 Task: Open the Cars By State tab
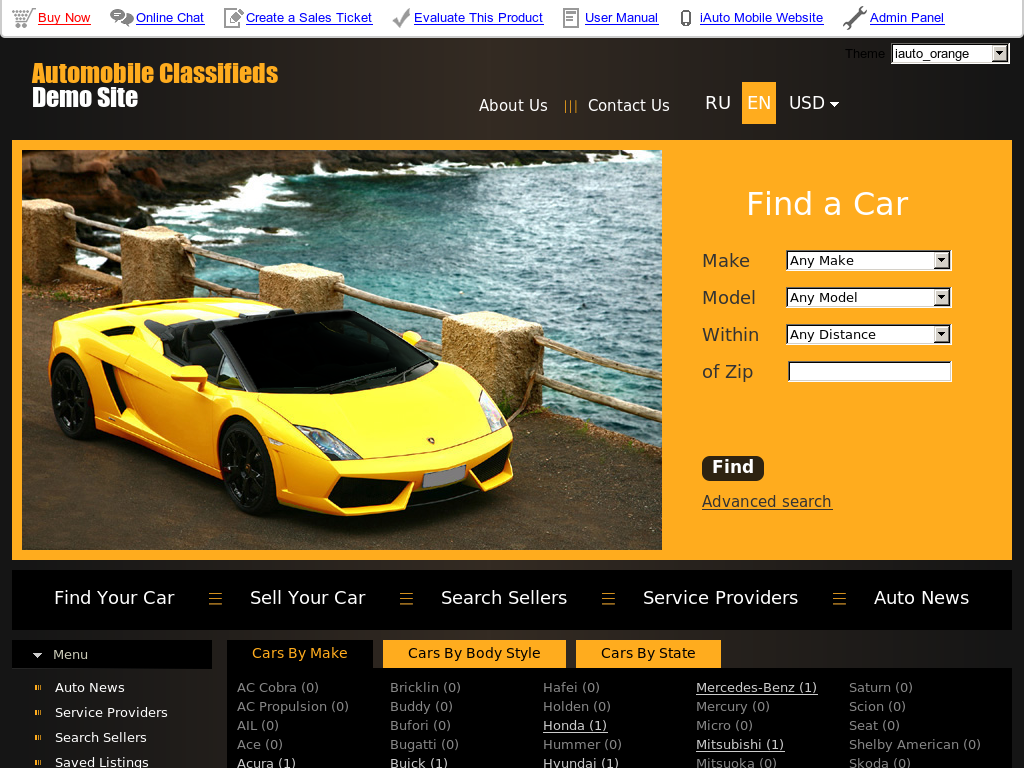tap(648, 653)
